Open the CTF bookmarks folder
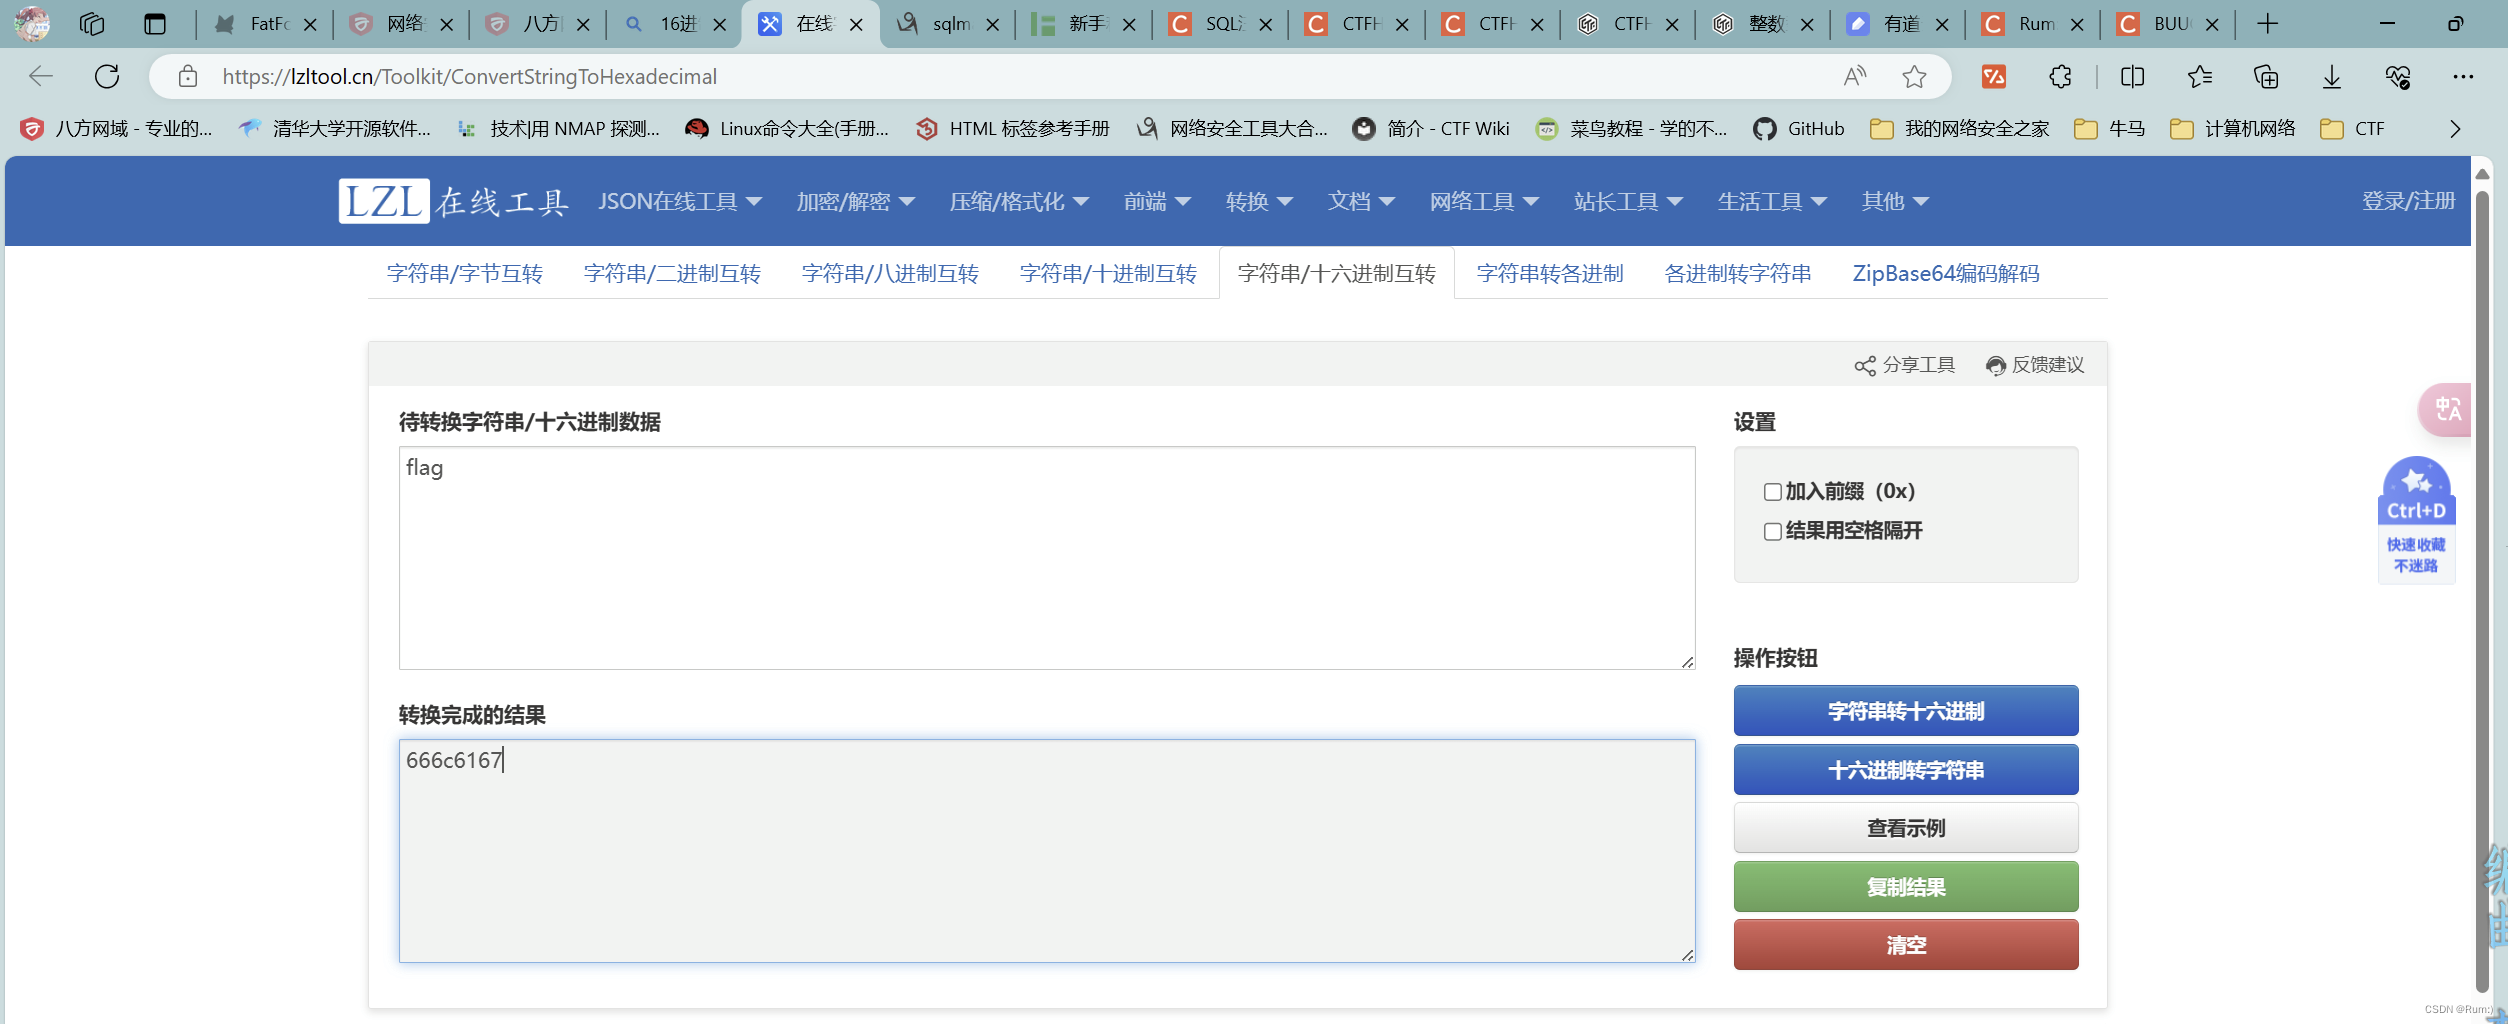 [2353, 129]
